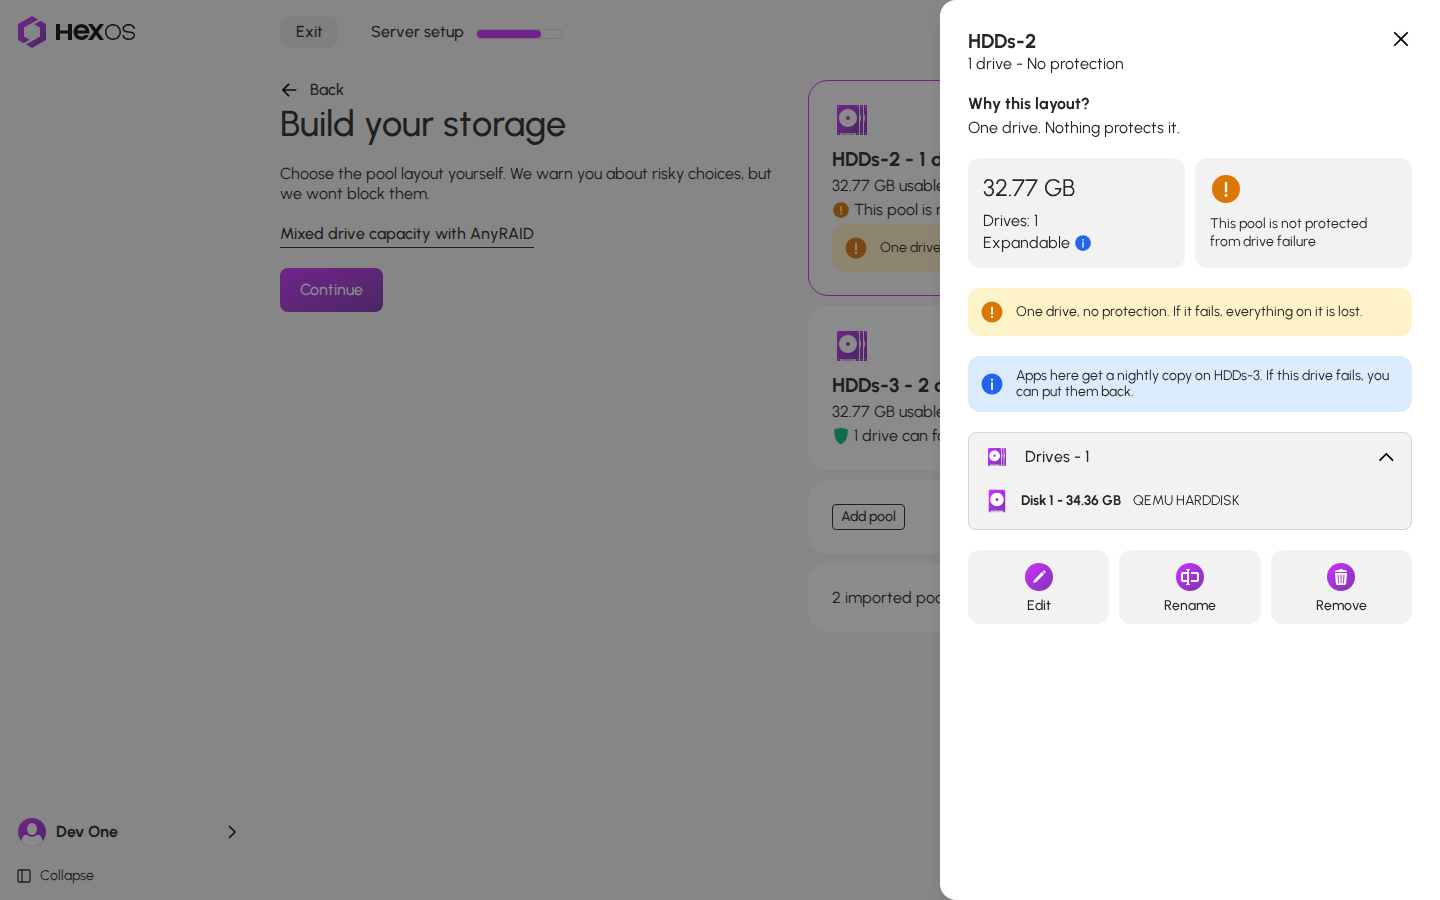
Task: Click the 'Why this layout?' heading
Action: (1029, 104)
